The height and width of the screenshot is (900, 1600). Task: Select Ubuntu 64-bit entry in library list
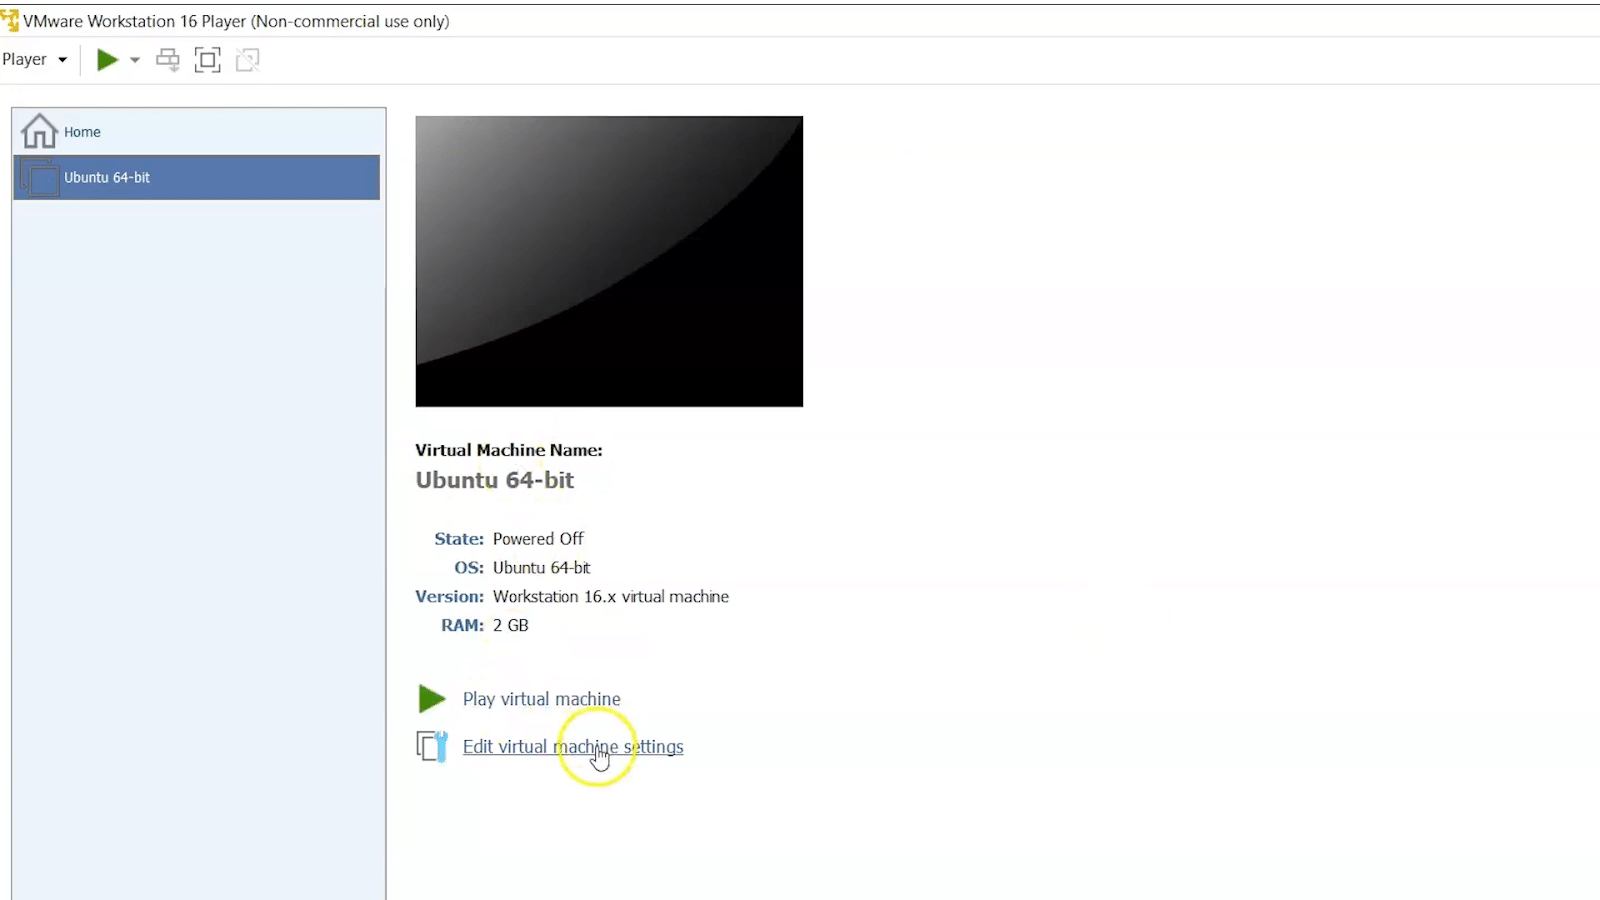coord(107,178)
